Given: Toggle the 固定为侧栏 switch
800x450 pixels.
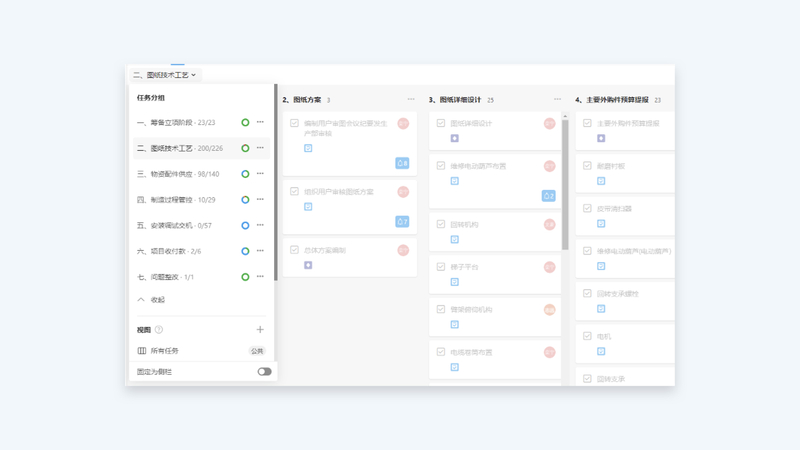Looking at the screenshot, I should [x=264, y=372].
